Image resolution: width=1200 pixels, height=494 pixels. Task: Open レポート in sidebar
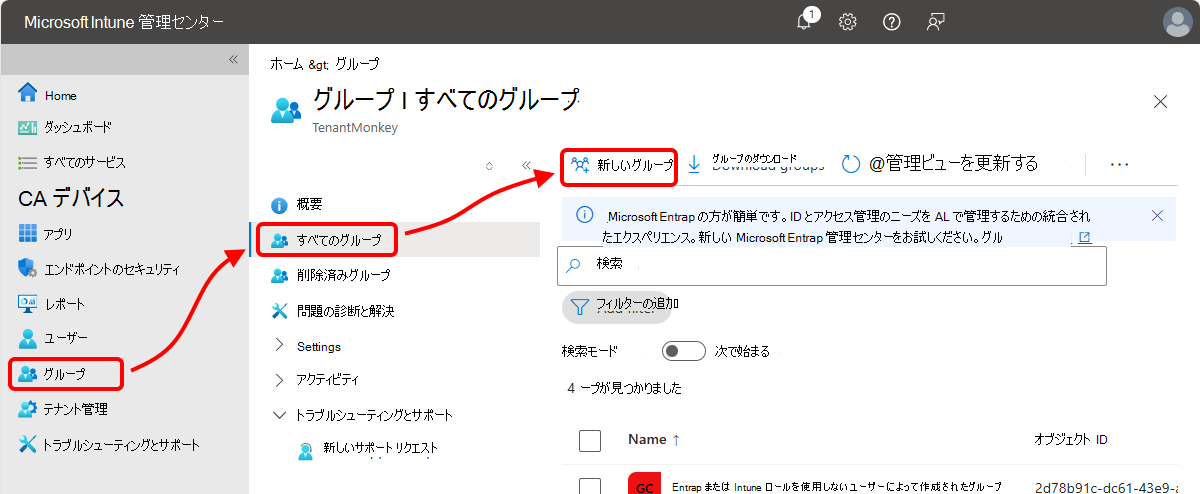[x=51, y=304]
